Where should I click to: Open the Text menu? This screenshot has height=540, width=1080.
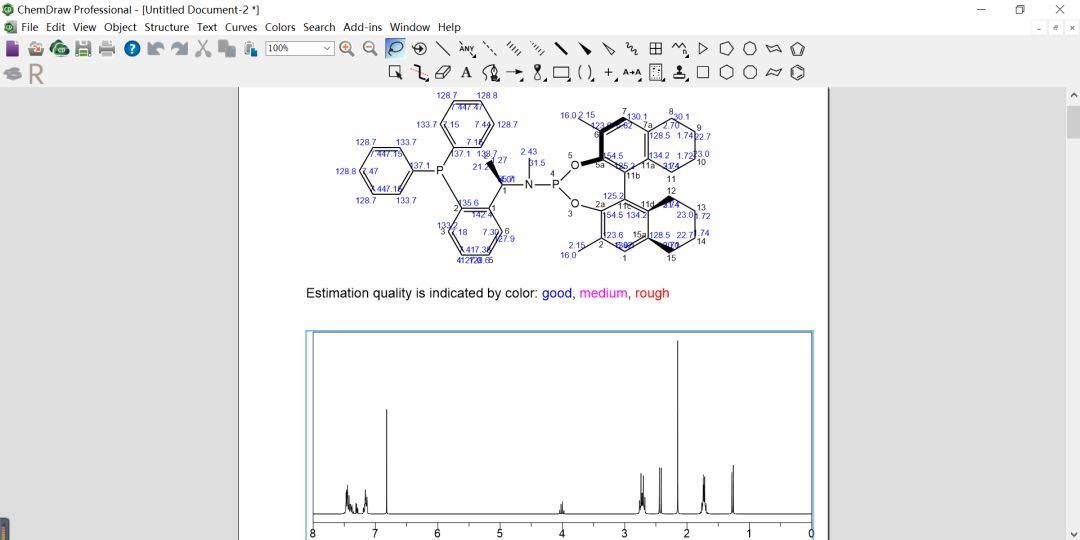click(x=207, y=28)
